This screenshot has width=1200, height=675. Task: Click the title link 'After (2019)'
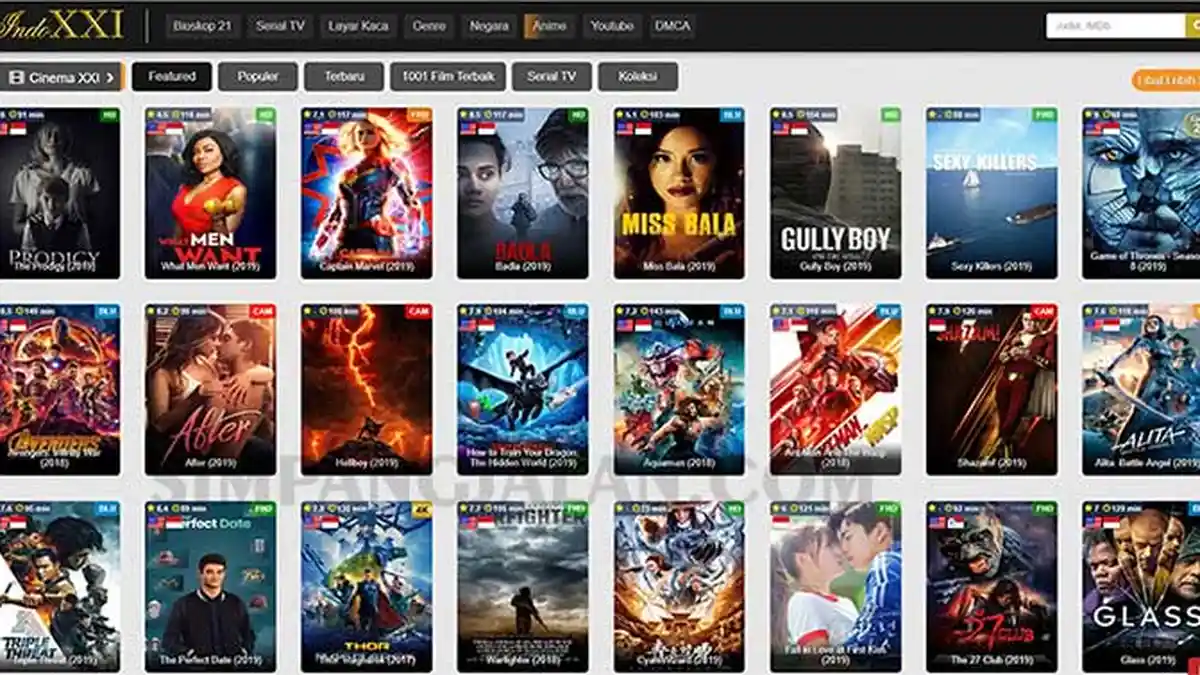pos(210,464)
